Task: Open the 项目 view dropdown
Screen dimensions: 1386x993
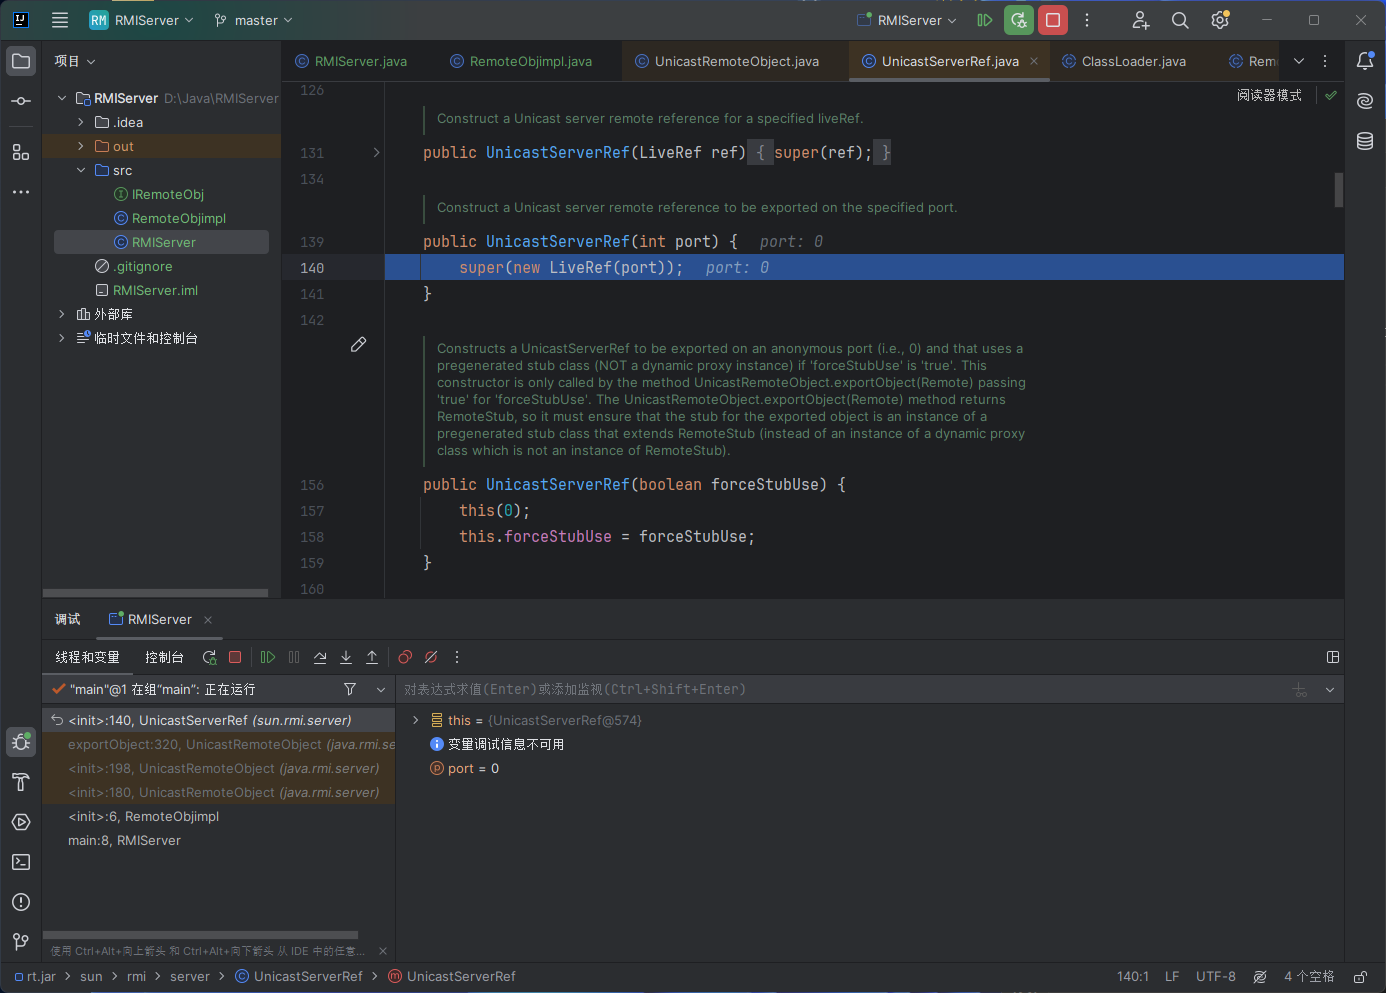Action: 75,61
